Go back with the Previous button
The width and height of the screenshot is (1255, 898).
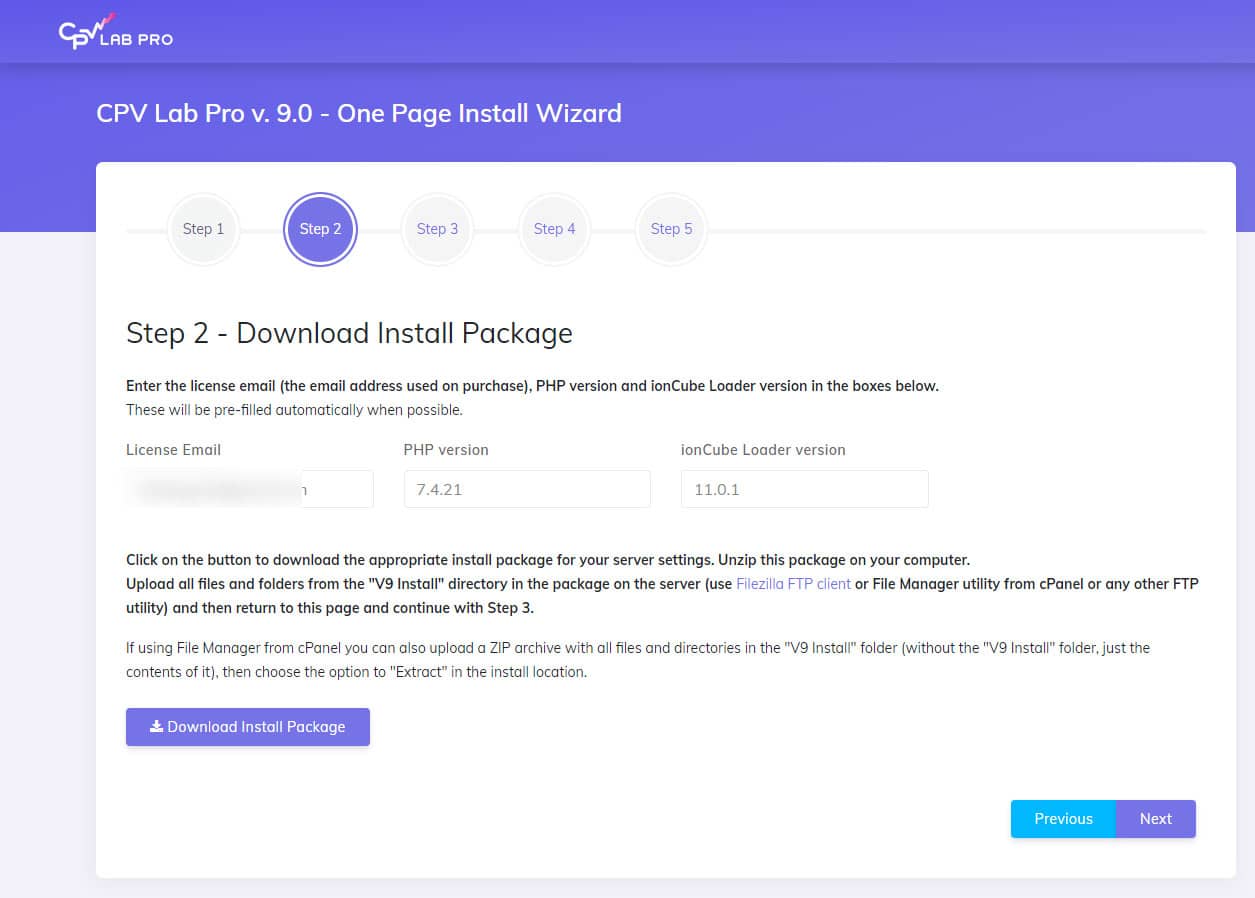pyautogui.click(x=1063, y=819)
